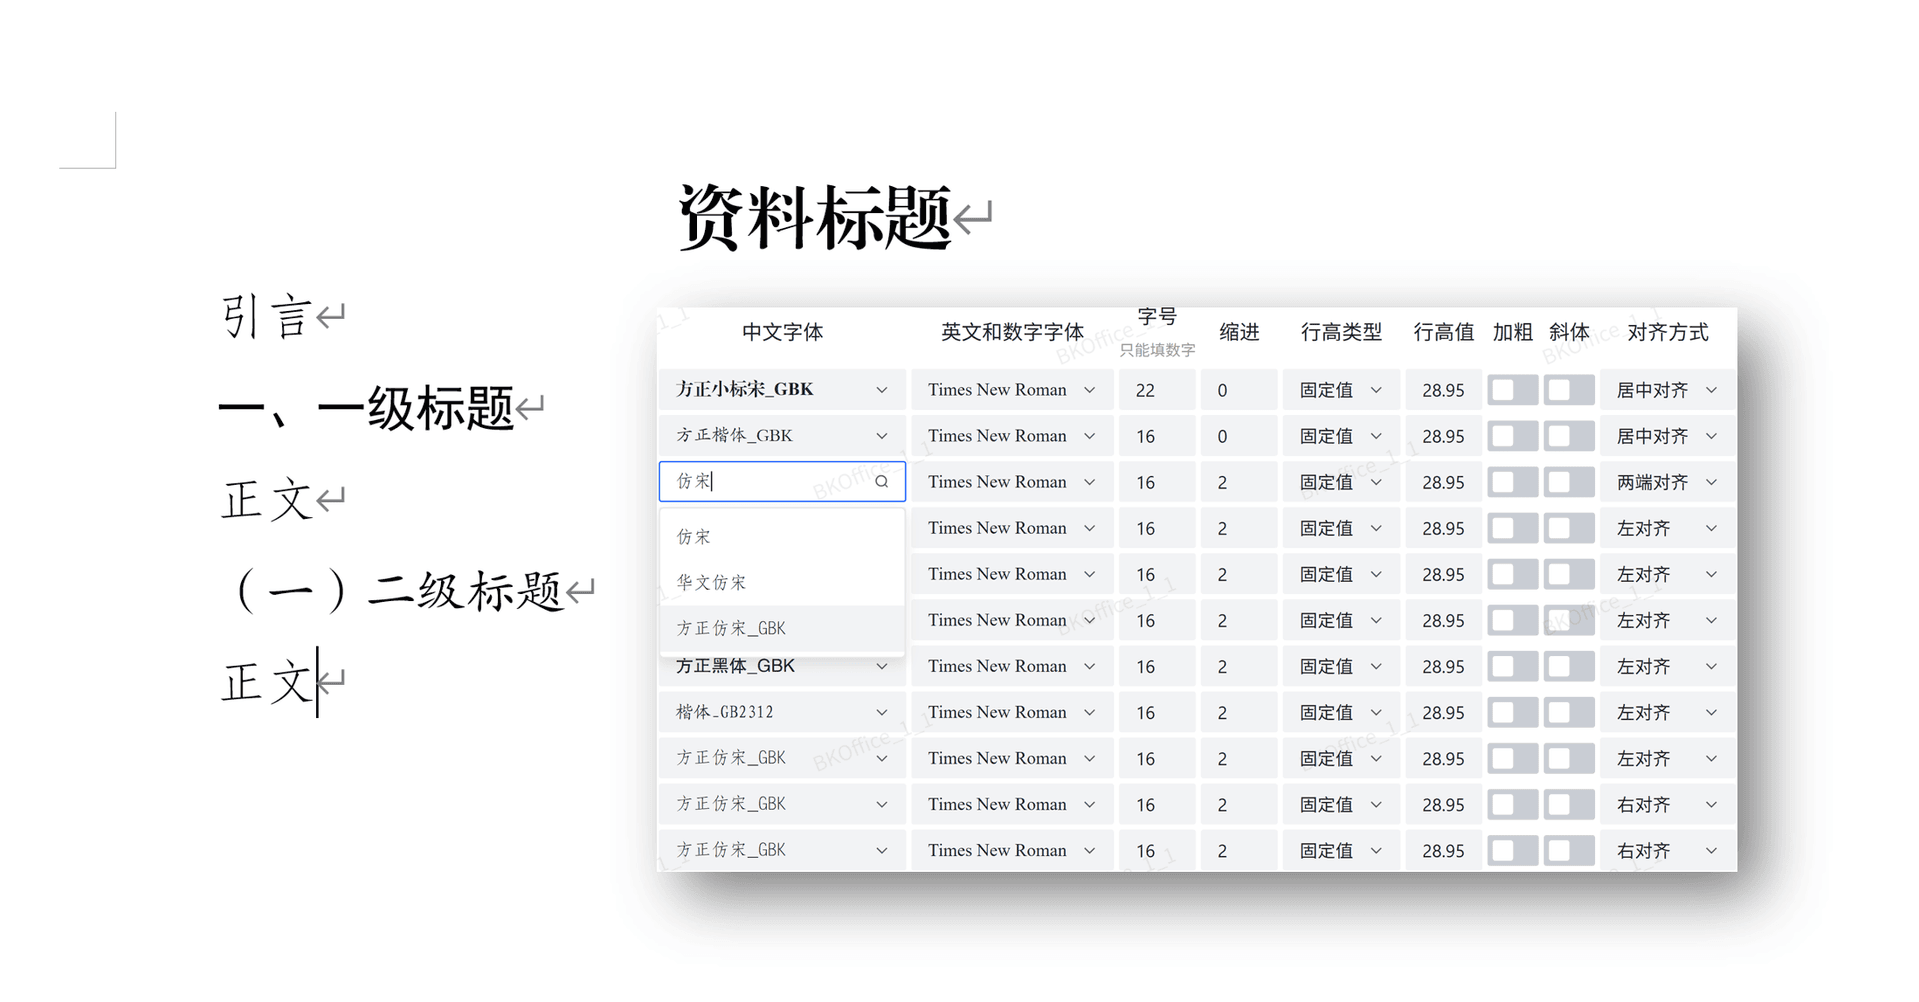Viewport: 1919px width, 1002px height.
Task: Click the font size field showing 22
Action: click(1156, 390)
